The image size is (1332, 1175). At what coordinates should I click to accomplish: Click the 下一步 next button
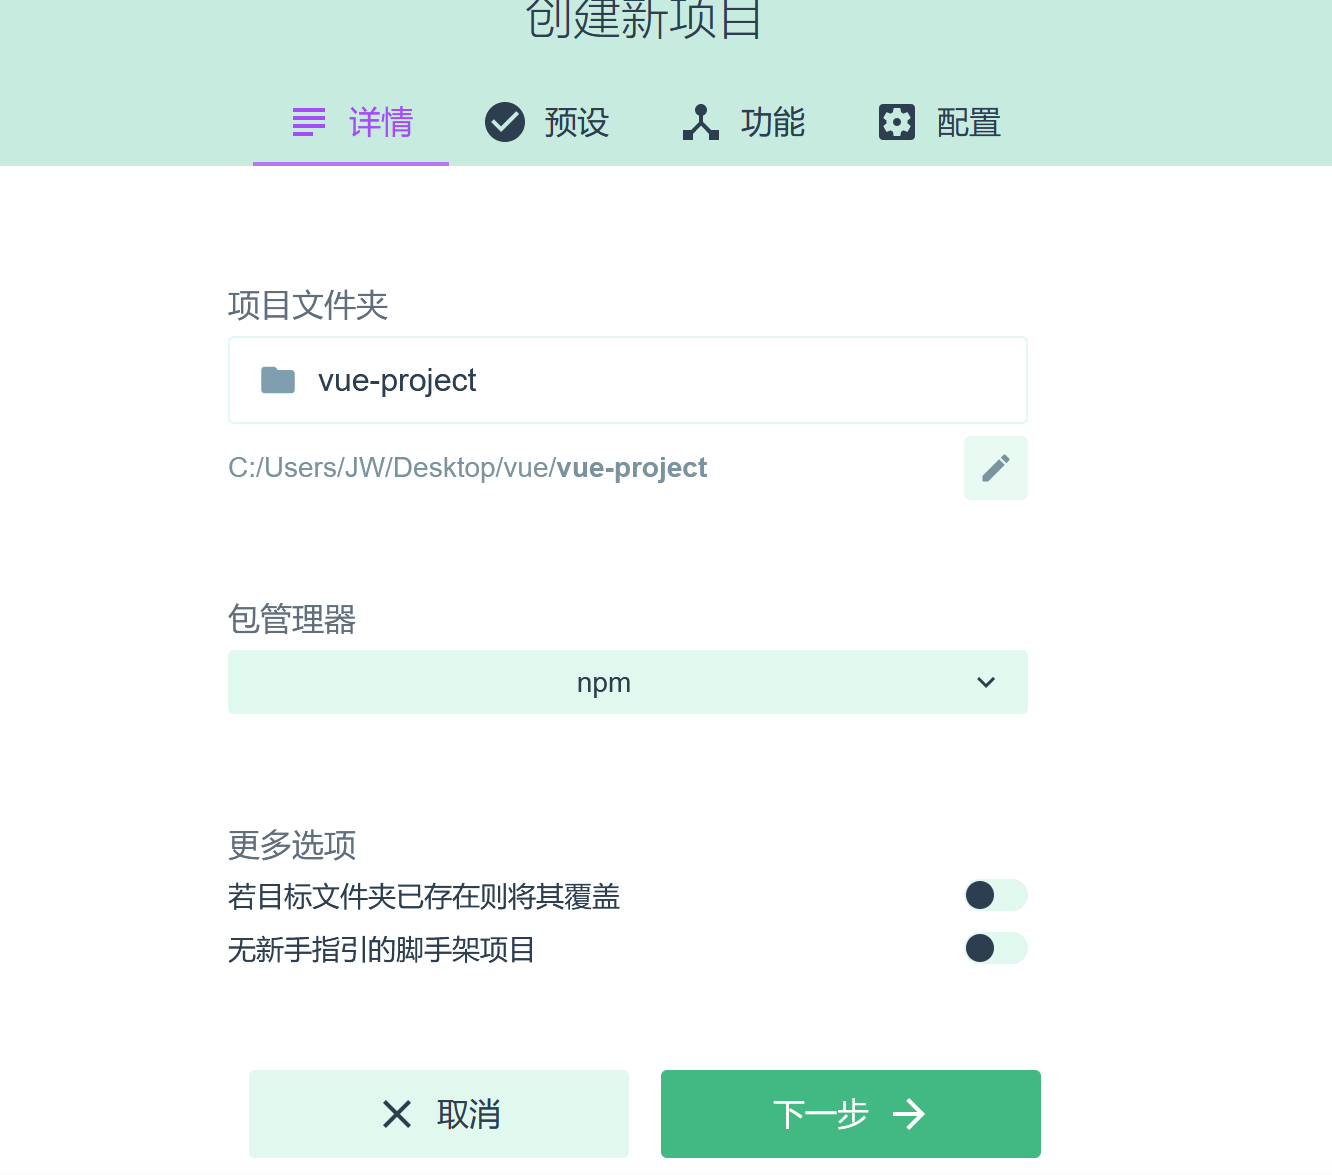(851, 1114)
